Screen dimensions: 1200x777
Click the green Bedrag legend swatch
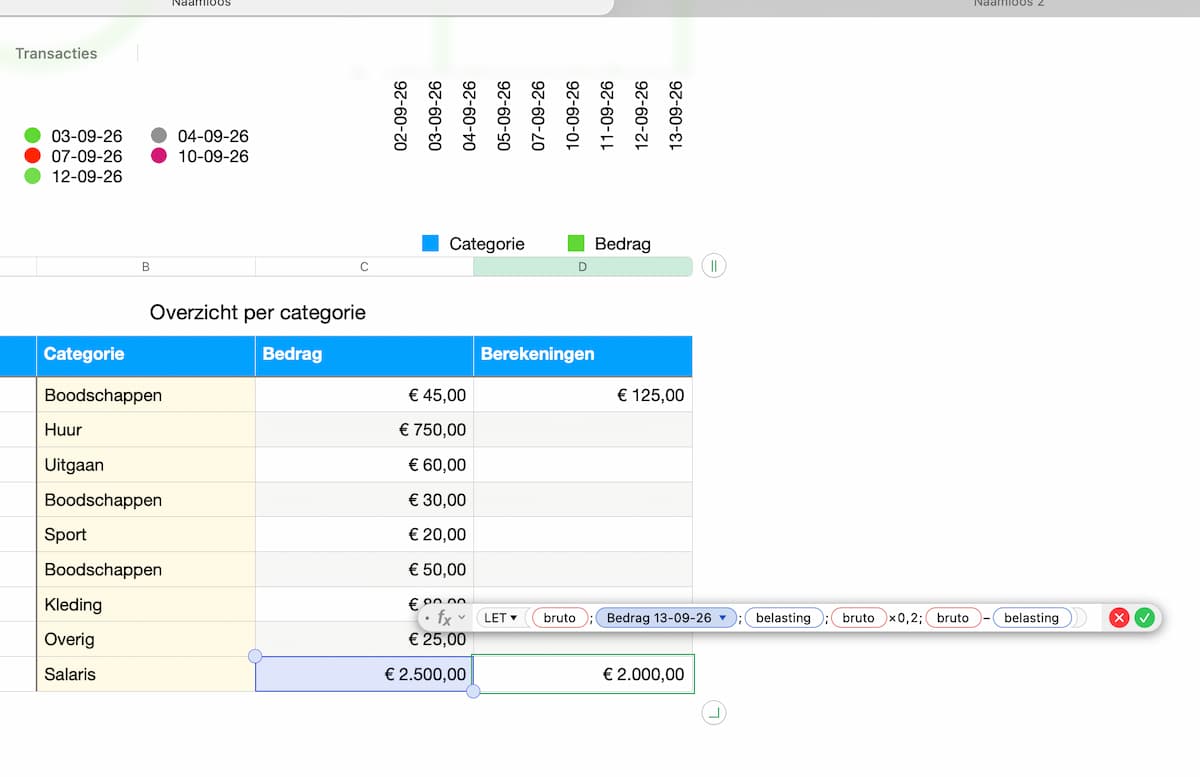click(x=576, y=243)
